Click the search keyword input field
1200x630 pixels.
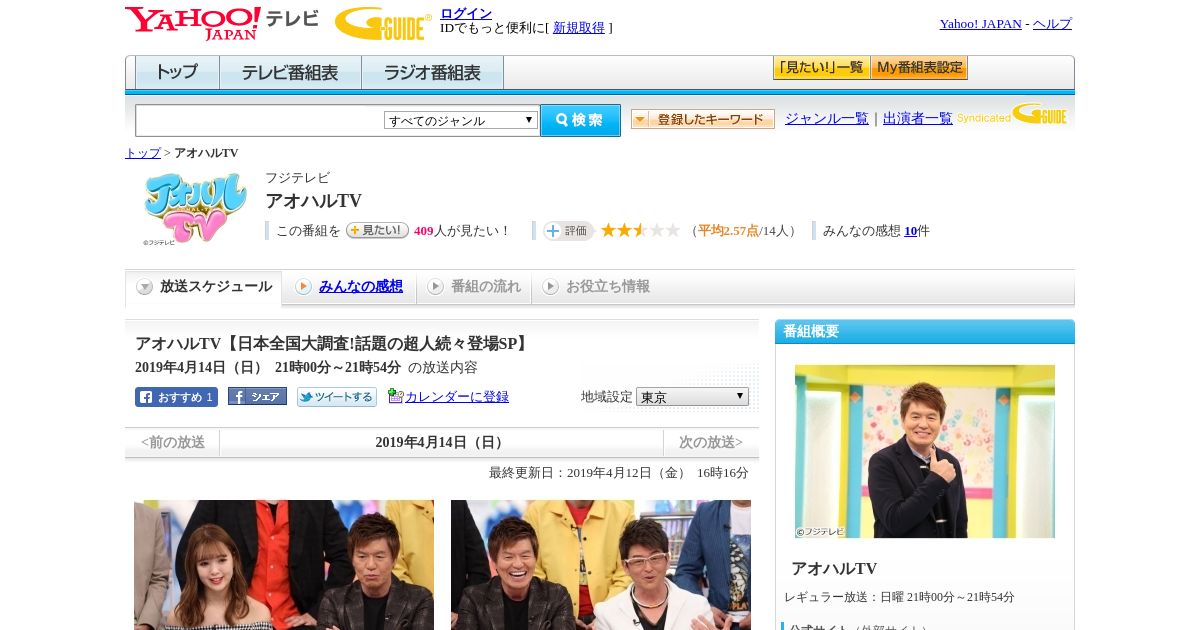[259, 120]
